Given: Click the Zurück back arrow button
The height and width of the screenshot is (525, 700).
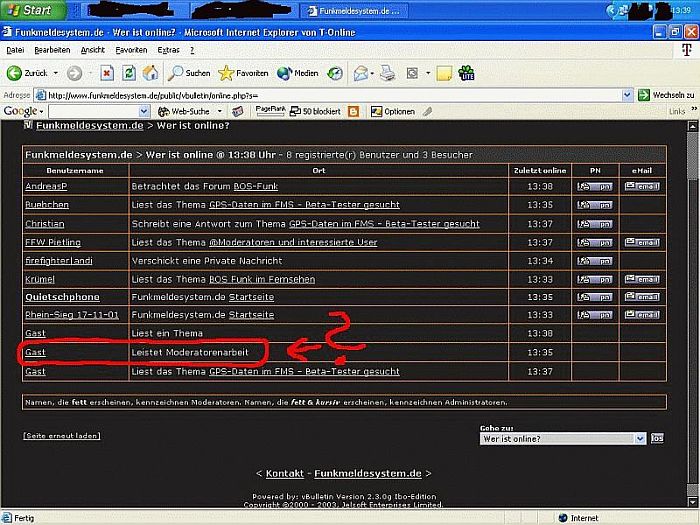Looking at the screenshot, I should point(28,73).
